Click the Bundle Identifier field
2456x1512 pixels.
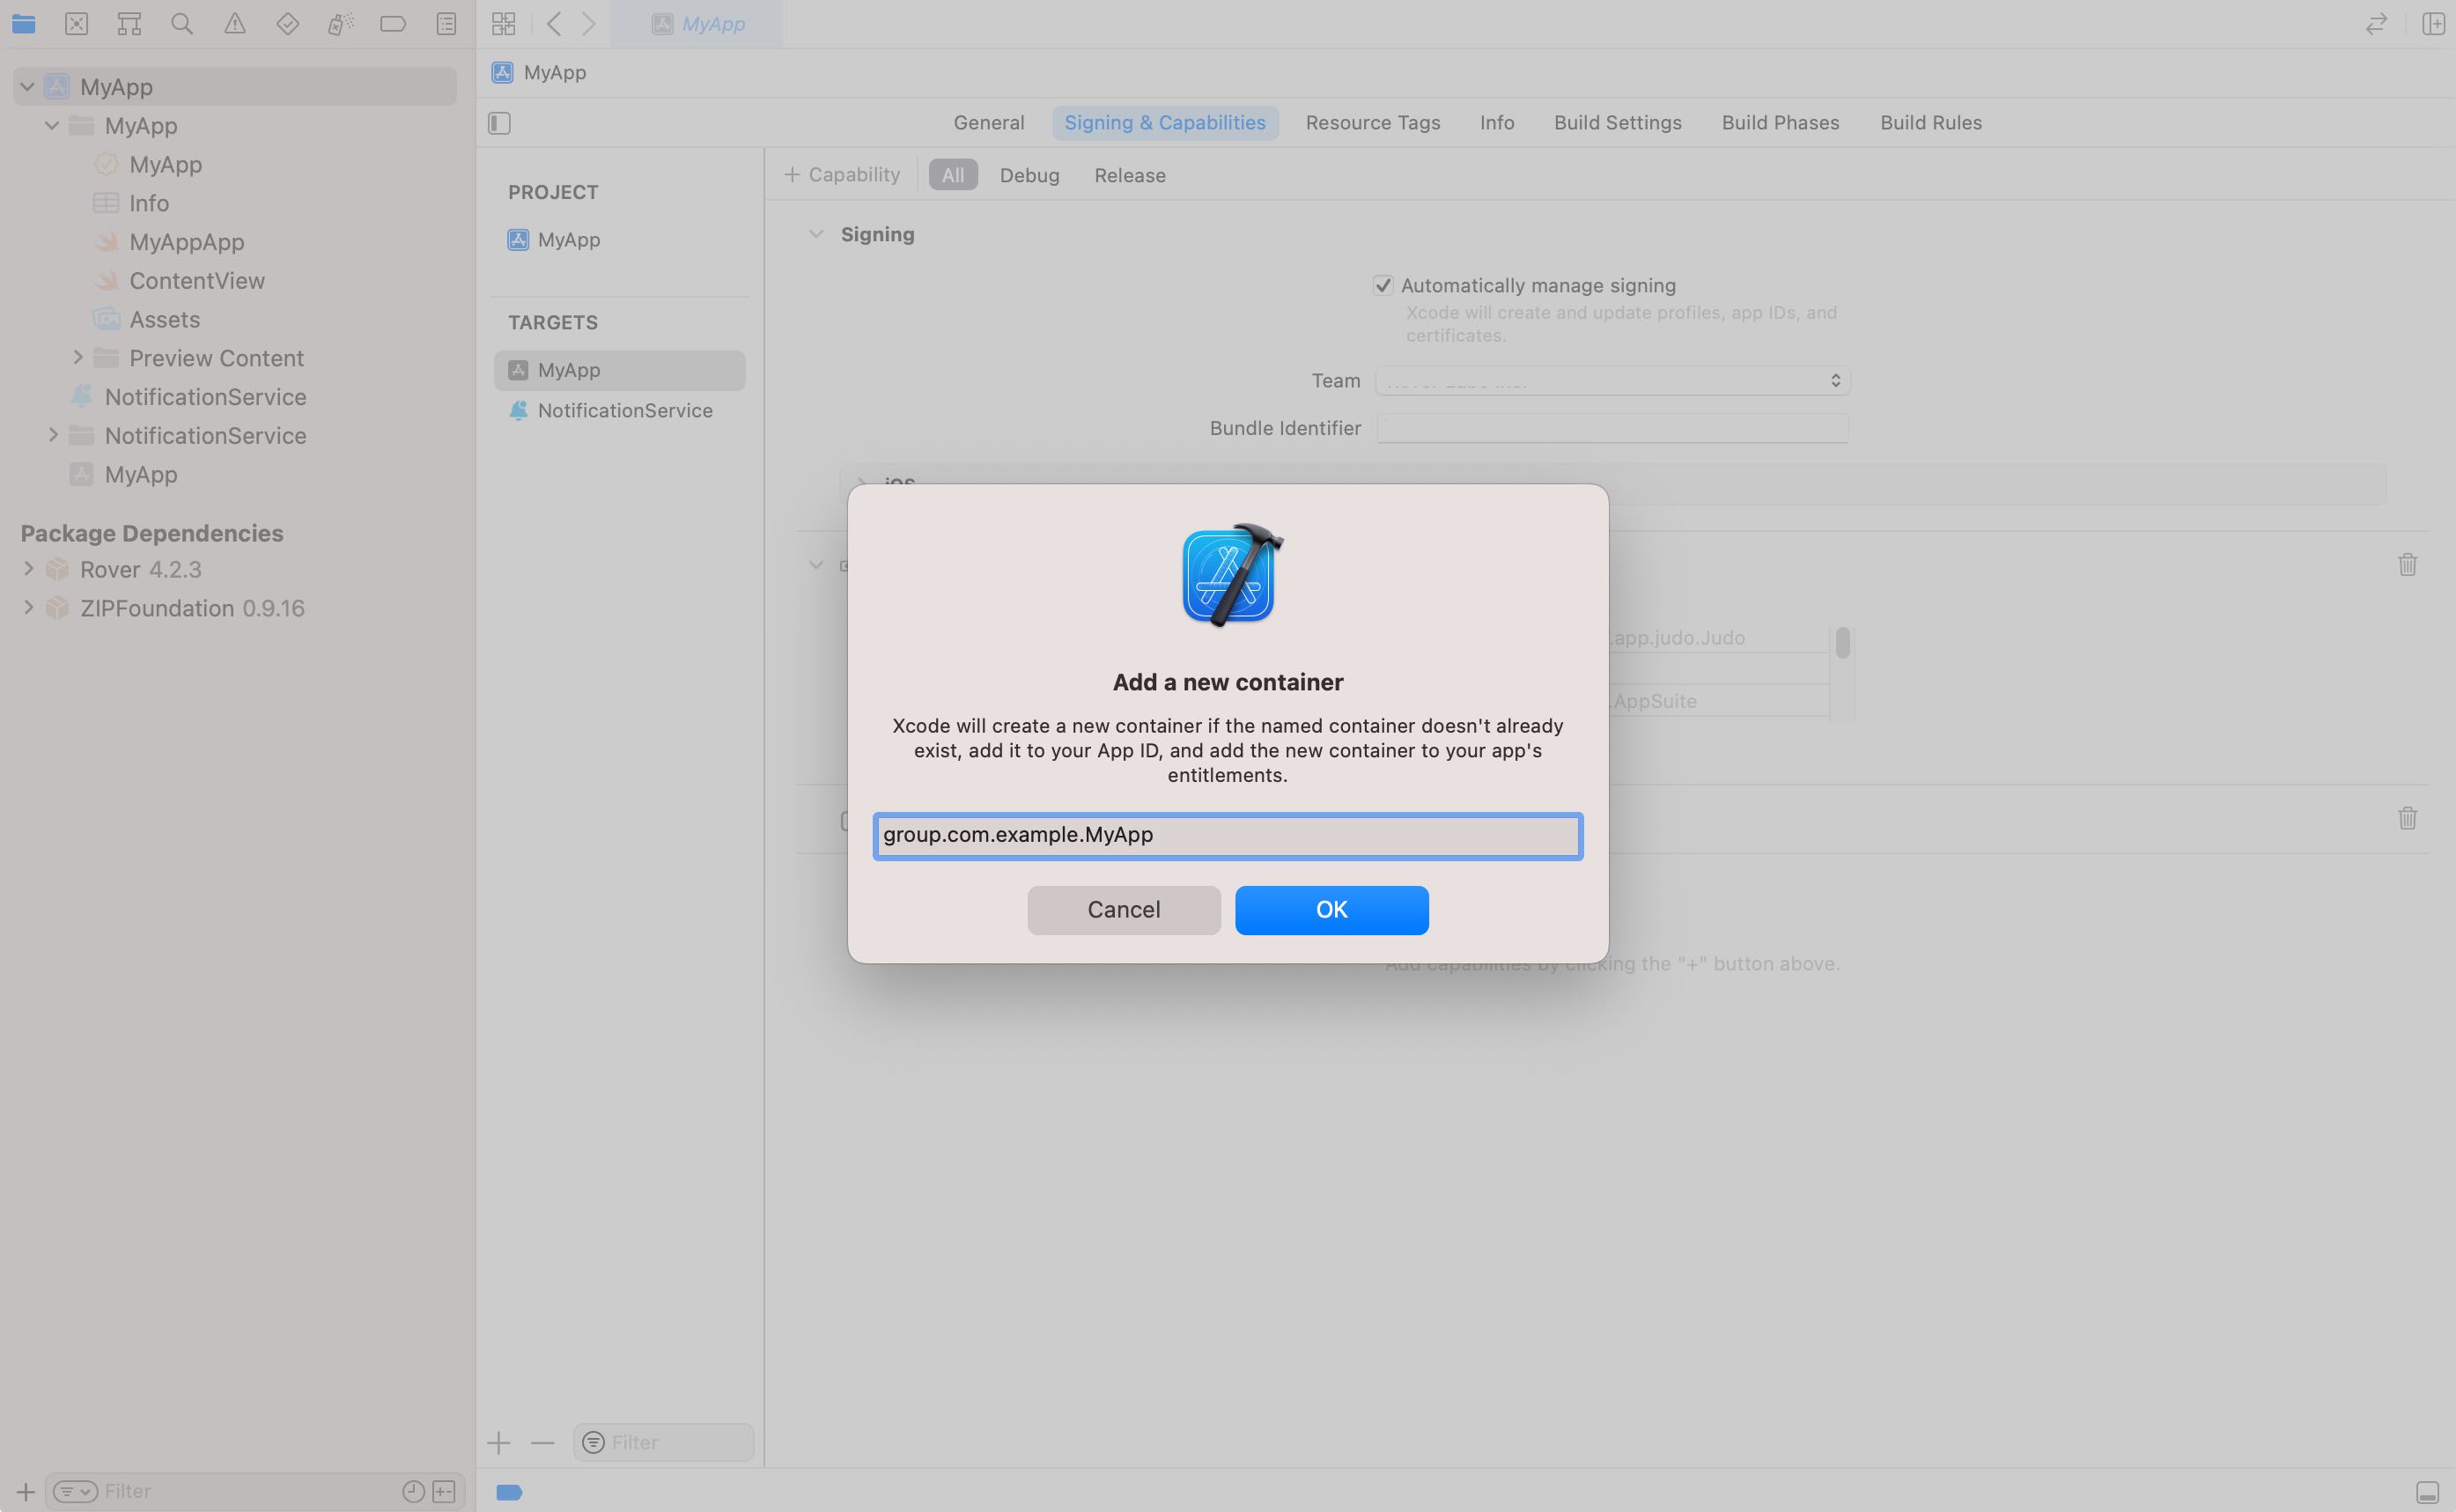1612,428
